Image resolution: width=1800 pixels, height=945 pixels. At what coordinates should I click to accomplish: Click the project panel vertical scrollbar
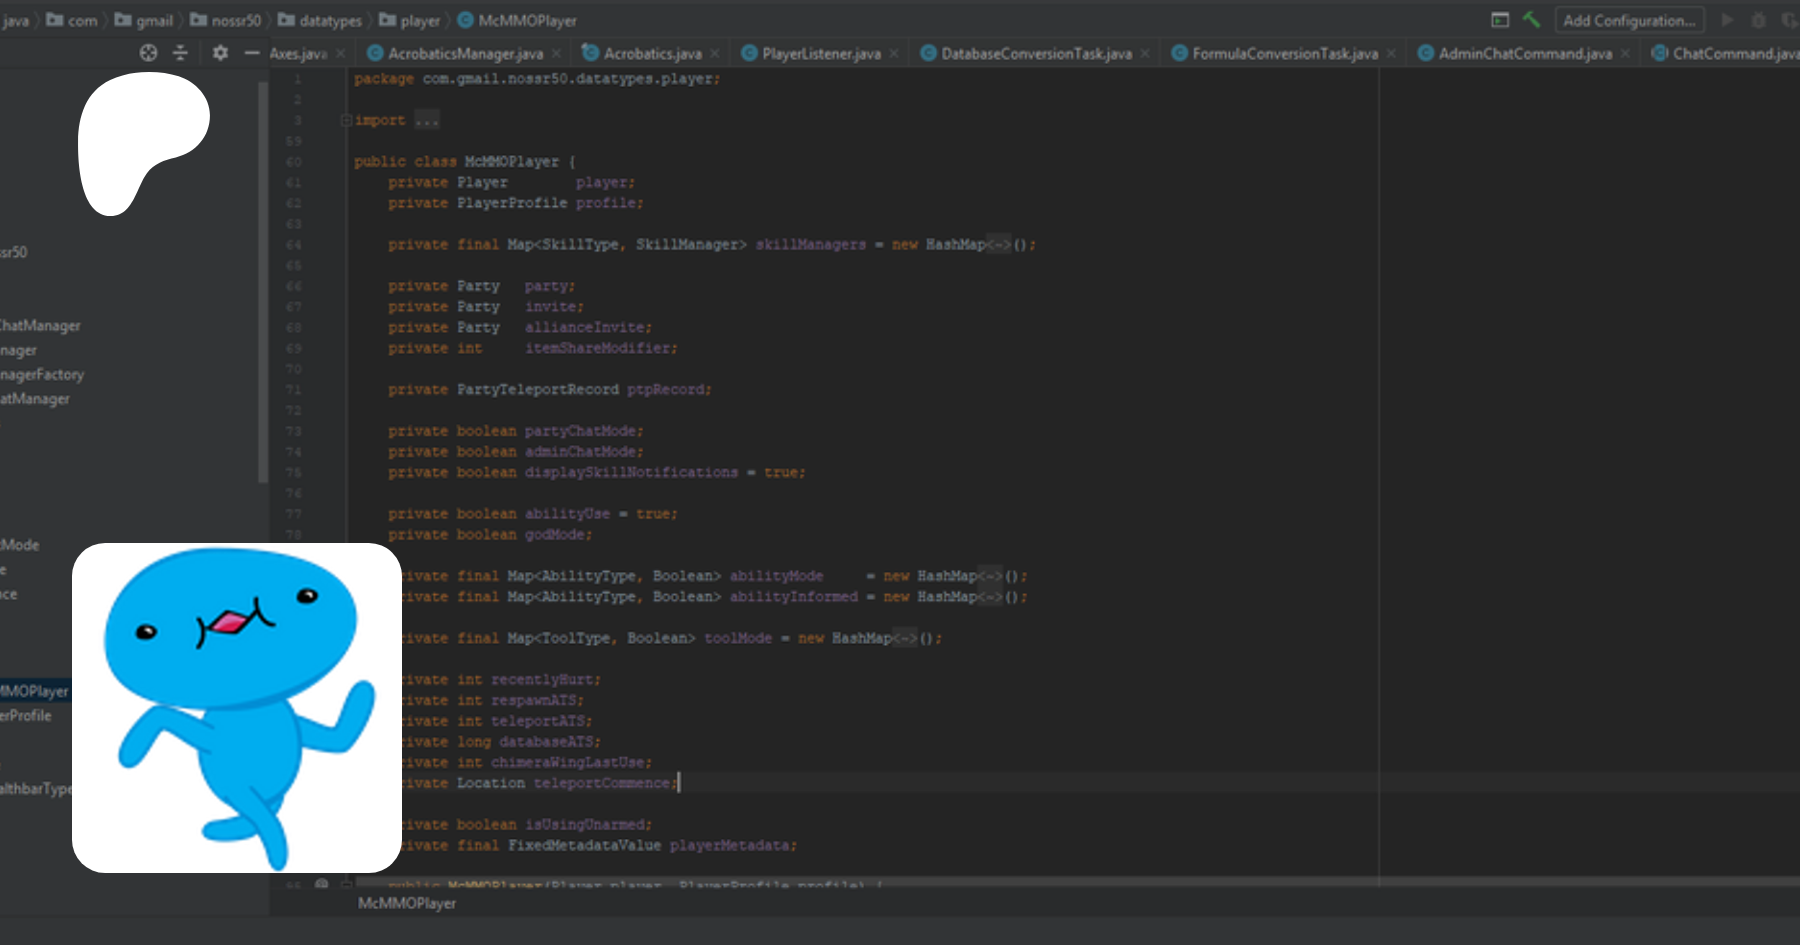point(263,280)
